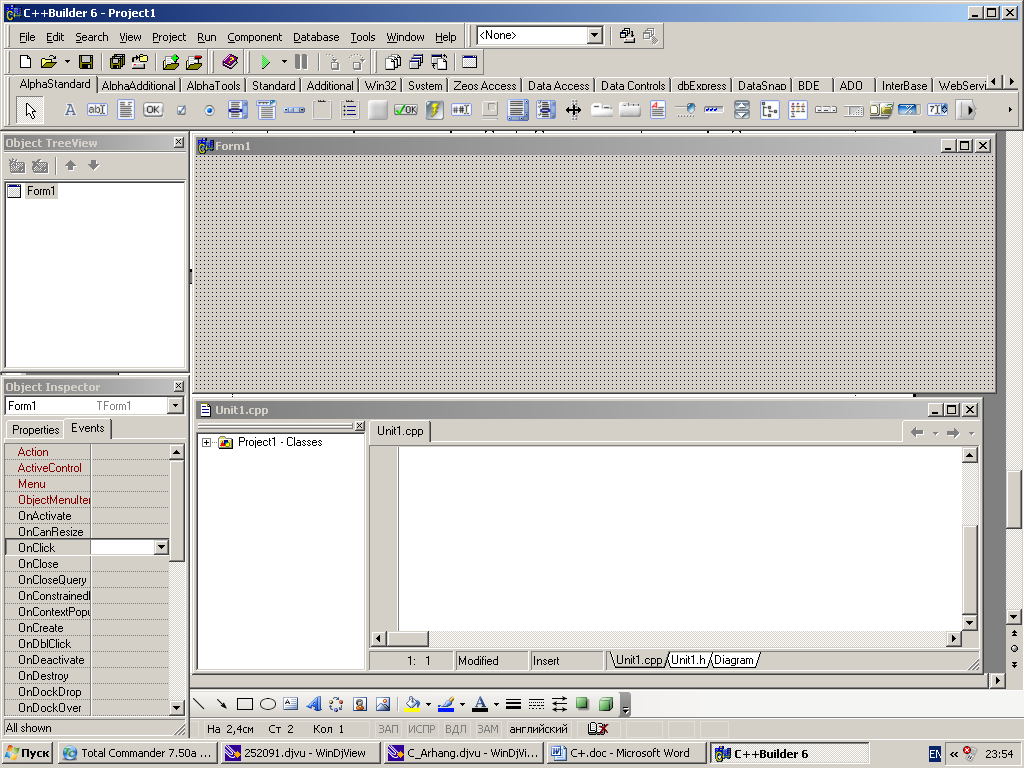Click move-up arrow in Object TreeView
The image size is (1024, 768).
71,166
